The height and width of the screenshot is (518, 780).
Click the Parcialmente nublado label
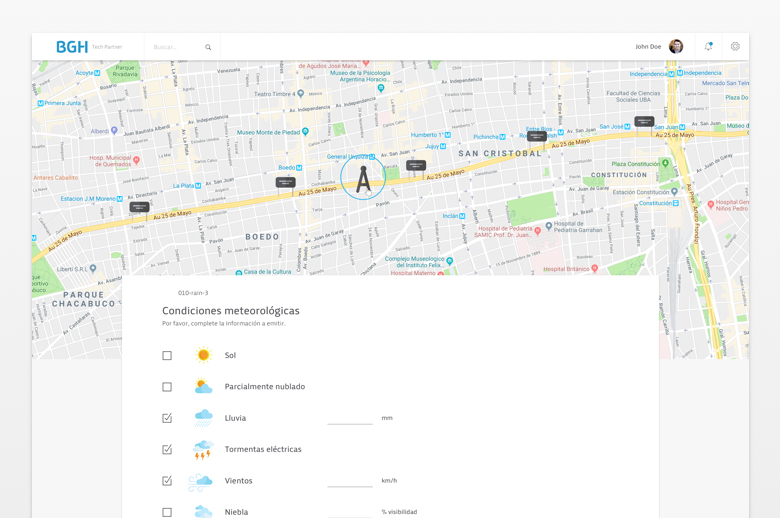click(x=265, y=387)
